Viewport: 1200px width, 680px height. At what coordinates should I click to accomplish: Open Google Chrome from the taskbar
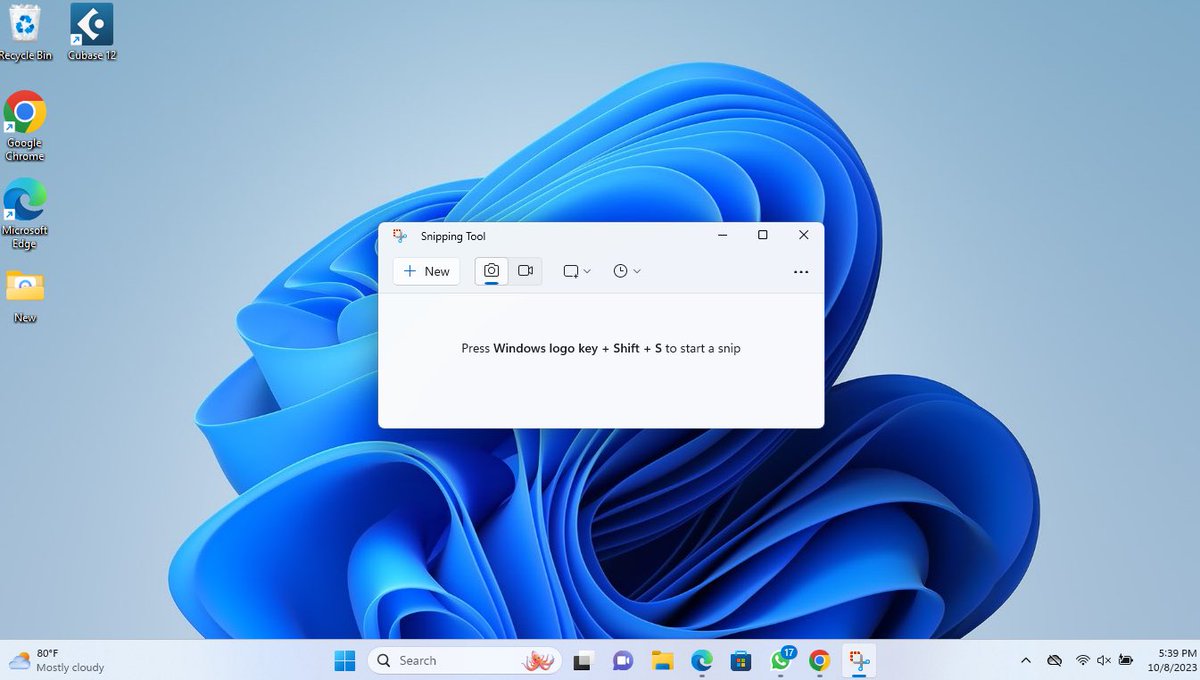pyautogui.click(x=820, y=660)
